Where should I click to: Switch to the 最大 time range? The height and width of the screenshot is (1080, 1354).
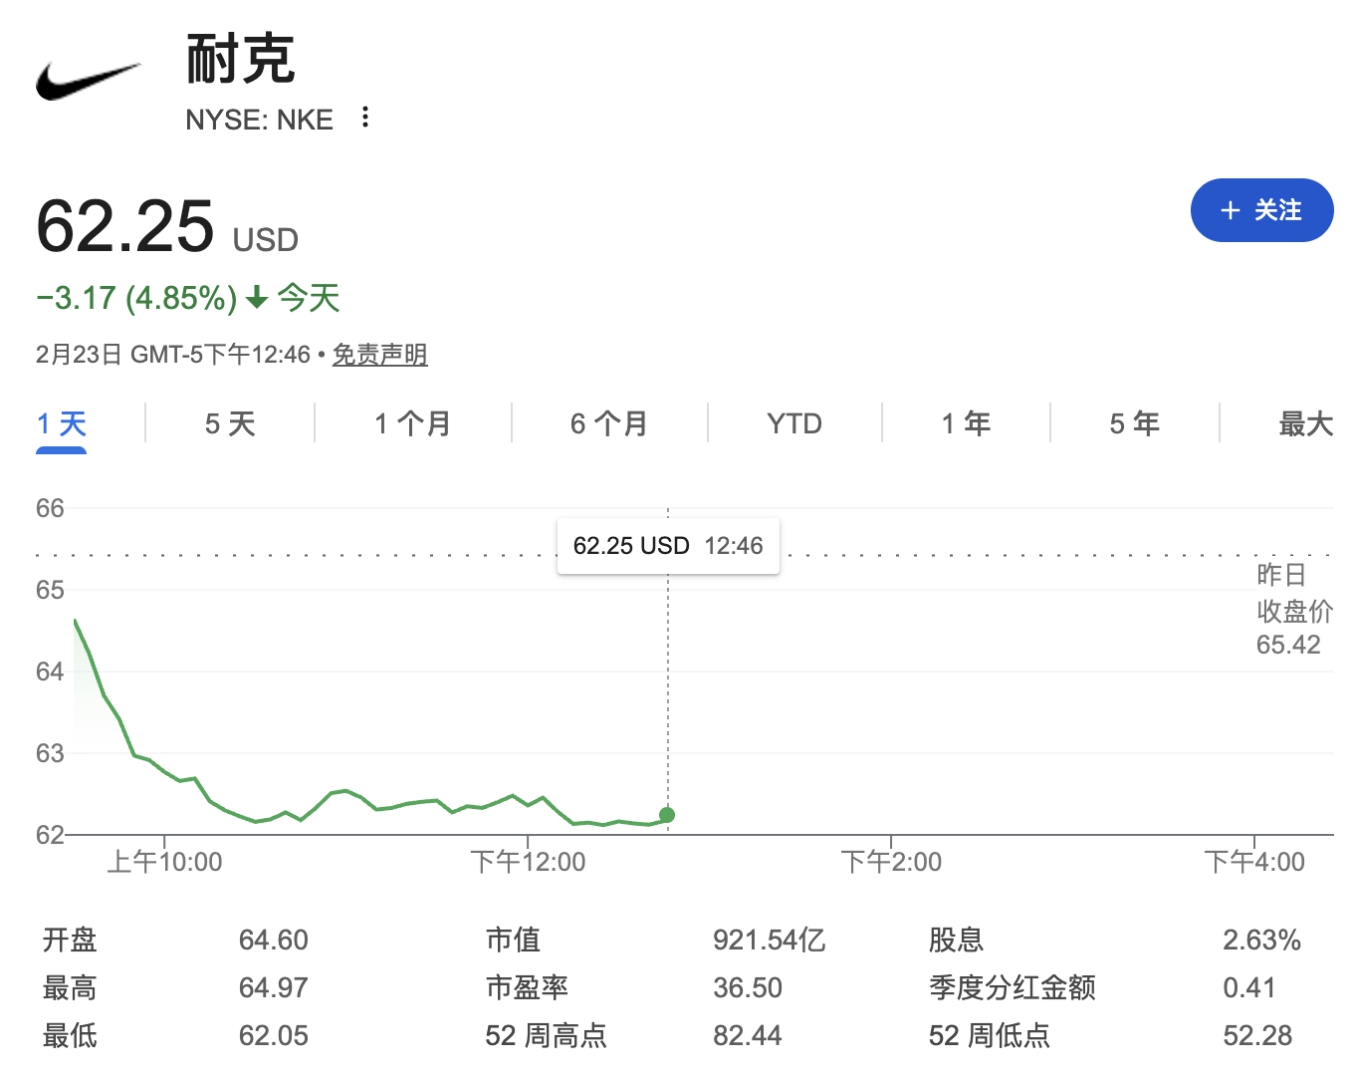point(1305,424)
